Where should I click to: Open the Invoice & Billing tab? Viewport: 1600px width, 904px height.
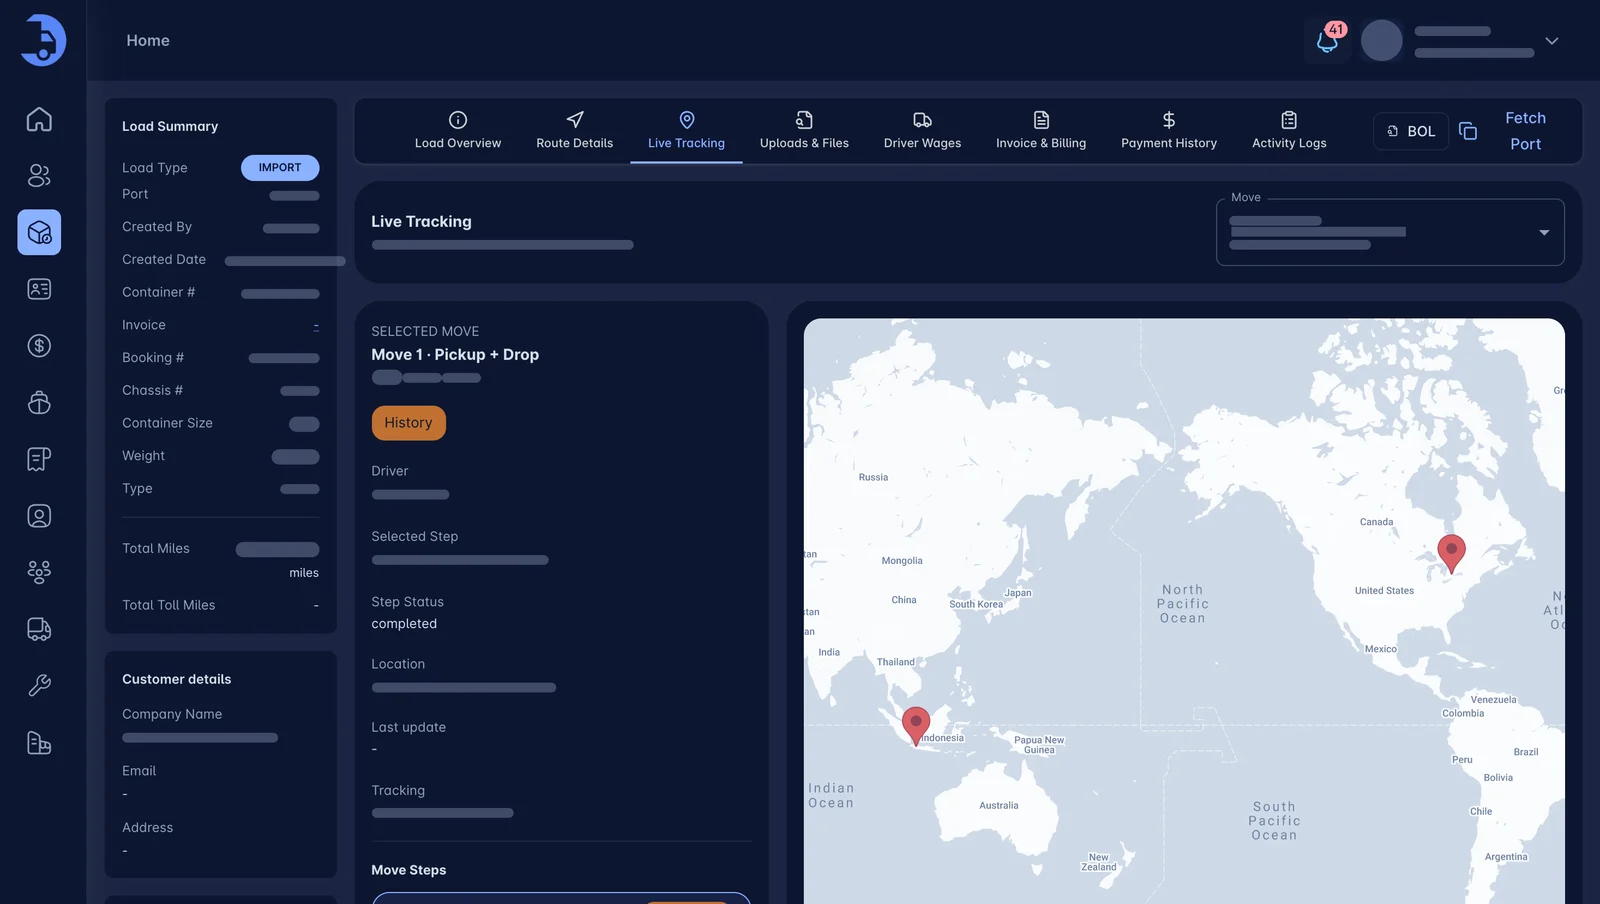coord(1041,131)
